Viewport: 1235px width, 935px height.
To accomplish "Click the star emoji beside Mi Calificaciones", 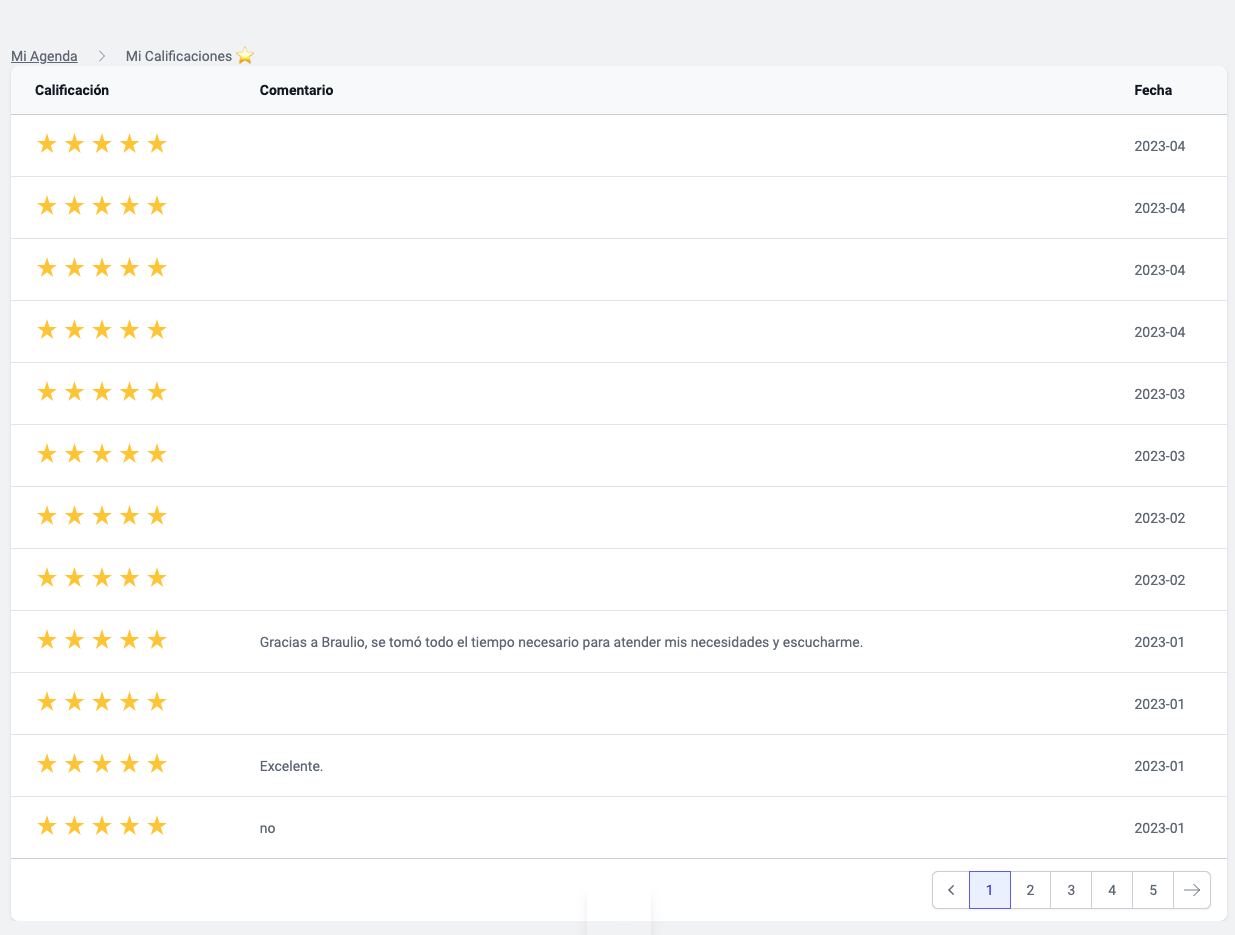I will [x=245, y=57].
